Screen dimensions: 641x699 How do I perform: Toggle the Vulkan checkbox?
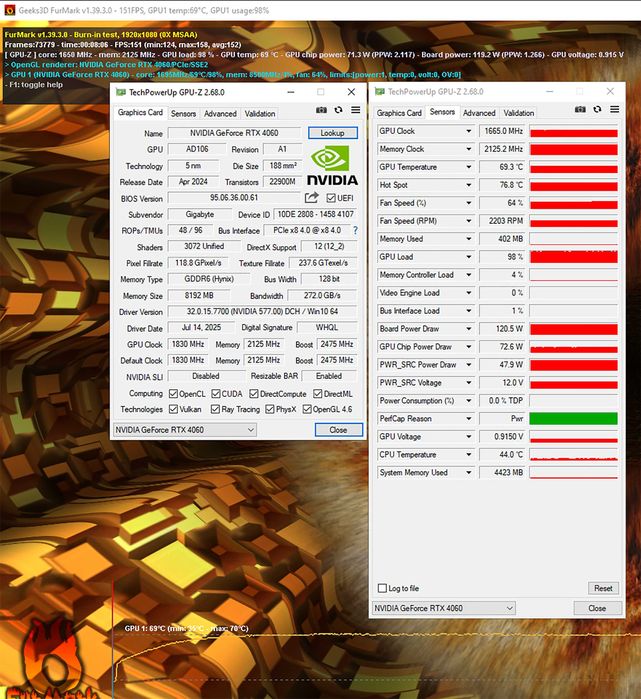(173, 409)
